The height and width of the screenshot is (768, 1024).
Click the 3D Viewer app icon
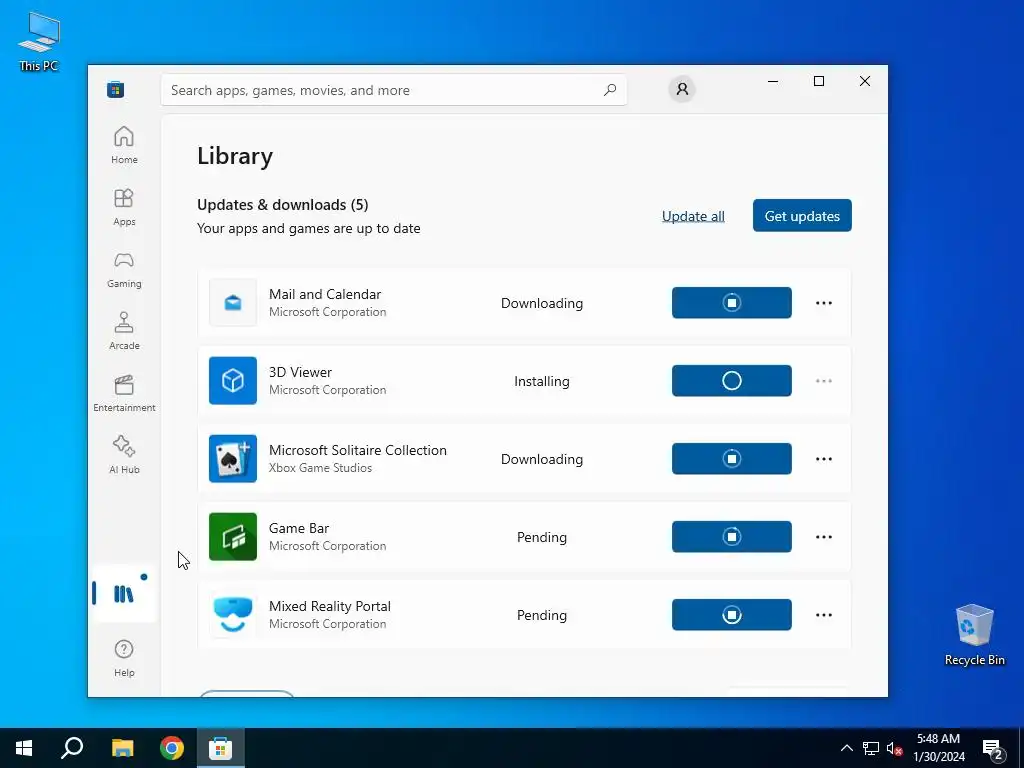point(233,381)
